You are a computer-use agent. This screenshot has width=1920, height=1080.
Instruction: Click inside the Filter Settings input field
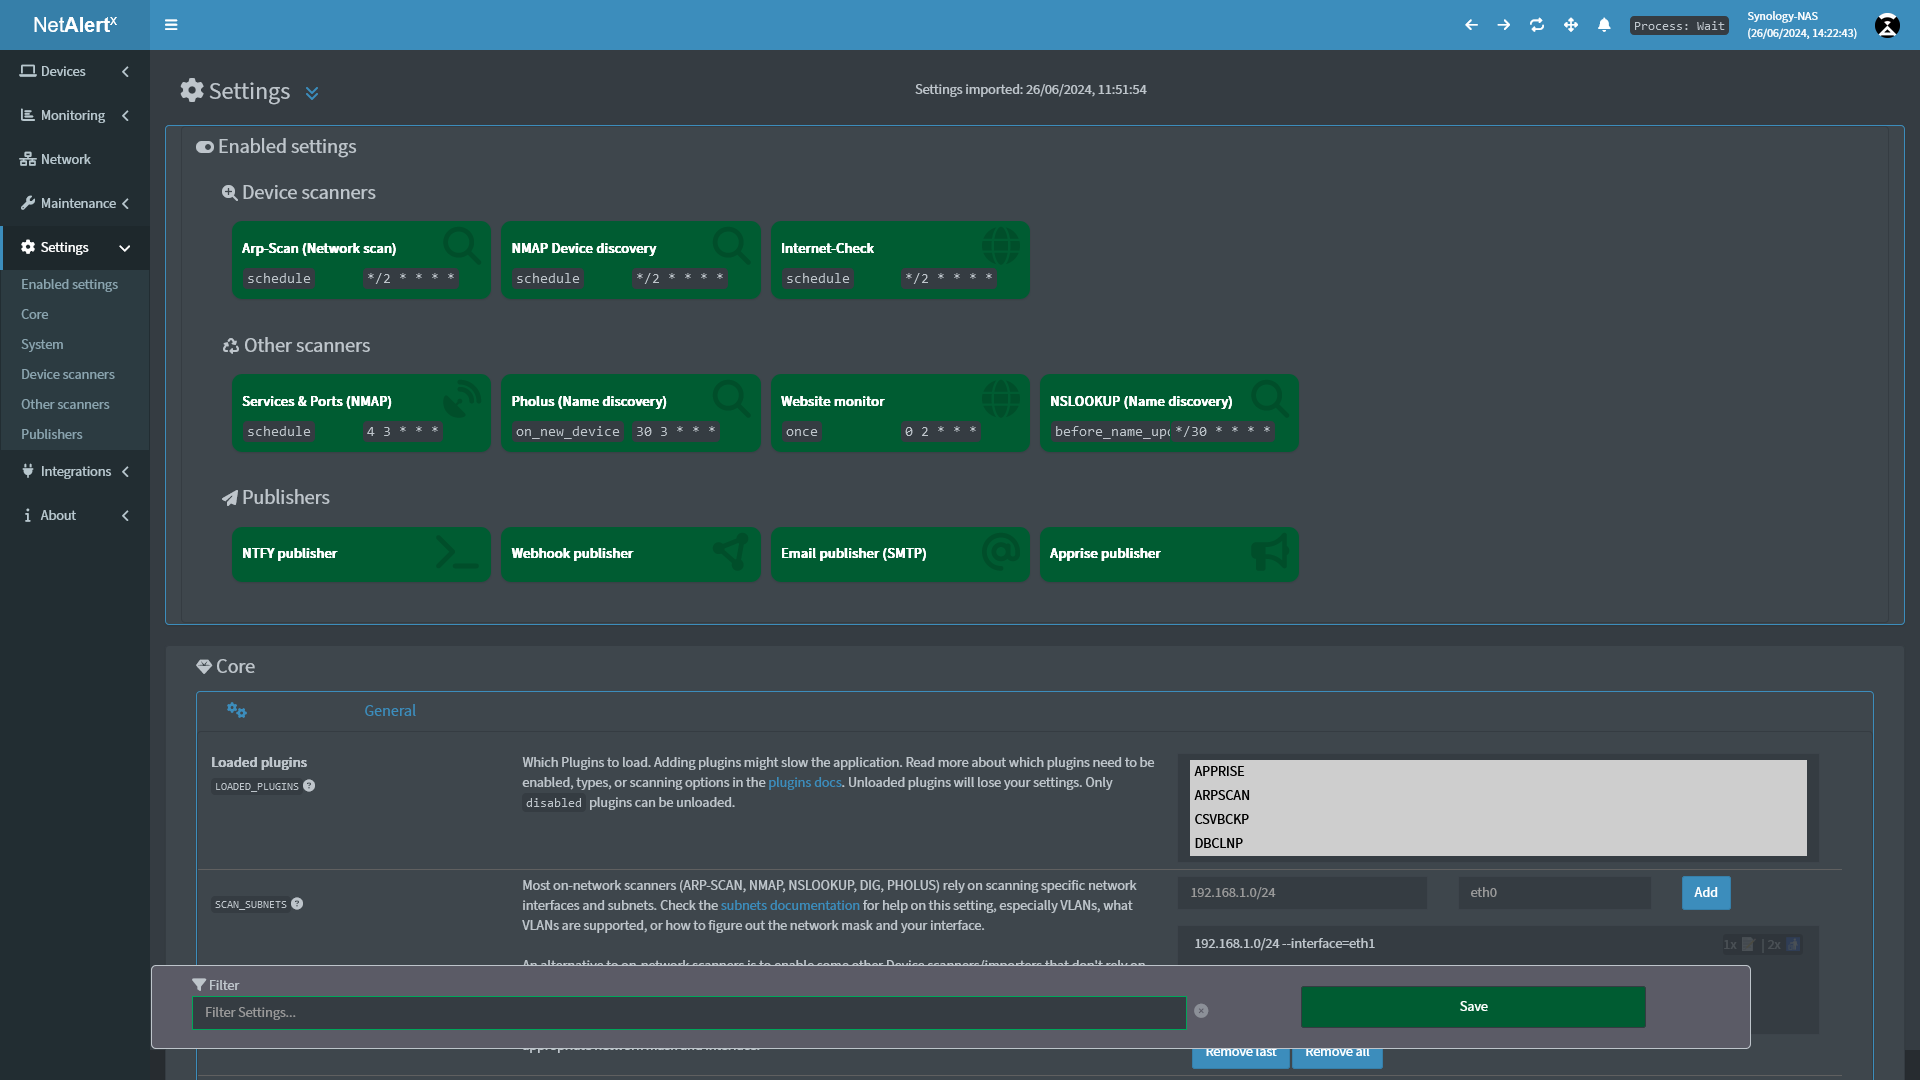coord(688,1012)
